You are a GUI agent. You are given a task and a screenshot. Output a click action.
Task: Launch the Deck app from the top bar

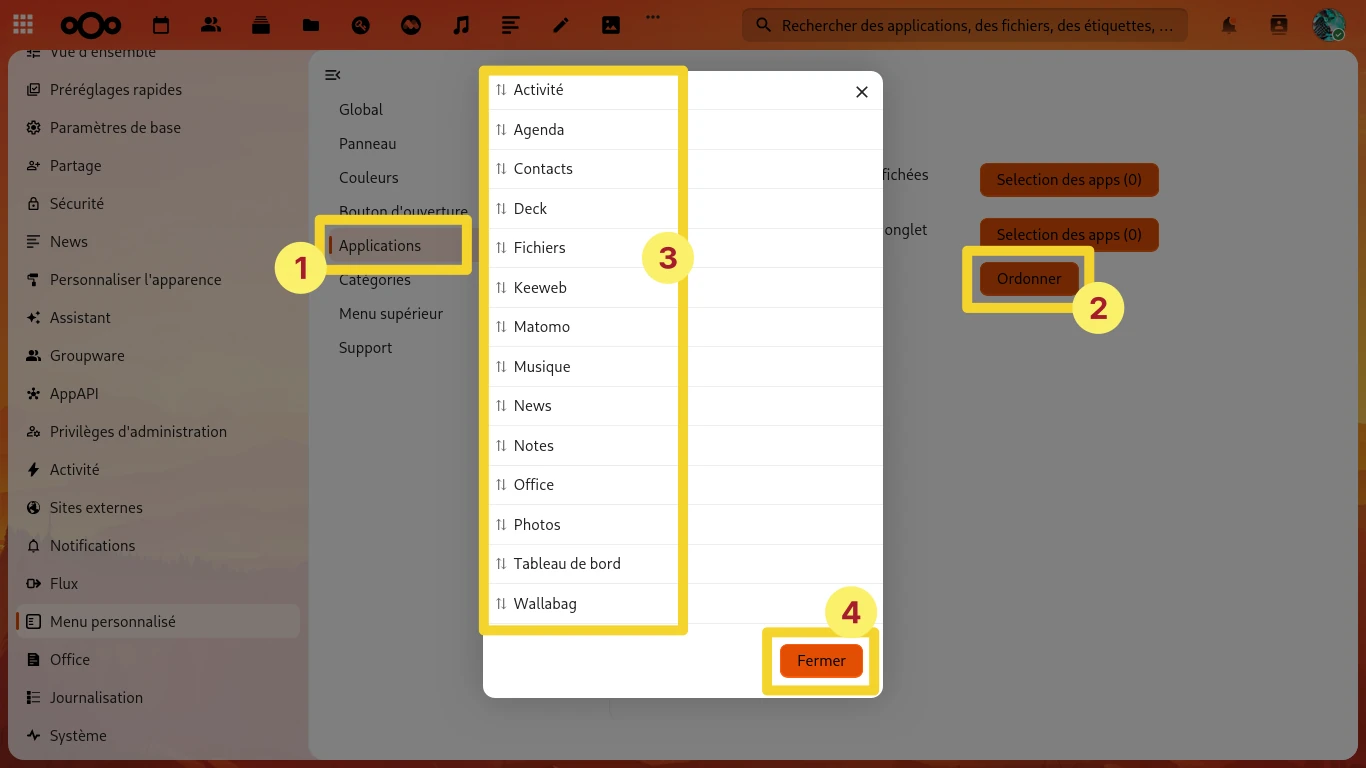[x=261, y=25]
